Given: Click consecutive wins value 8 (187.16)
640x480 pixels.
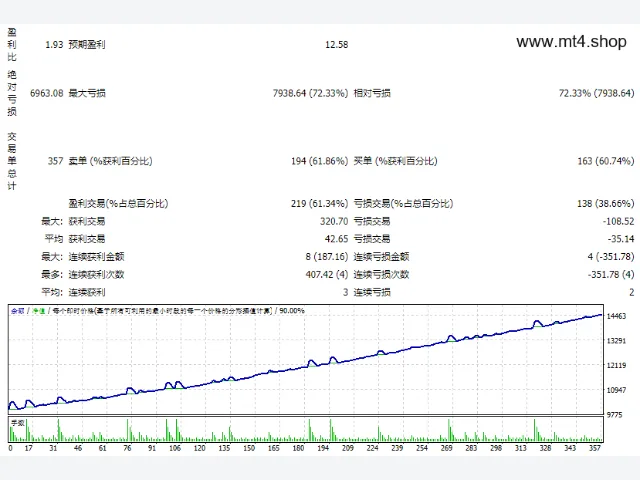Looking at the screenshot, I should pyautogui.click(x=327, y=257).
